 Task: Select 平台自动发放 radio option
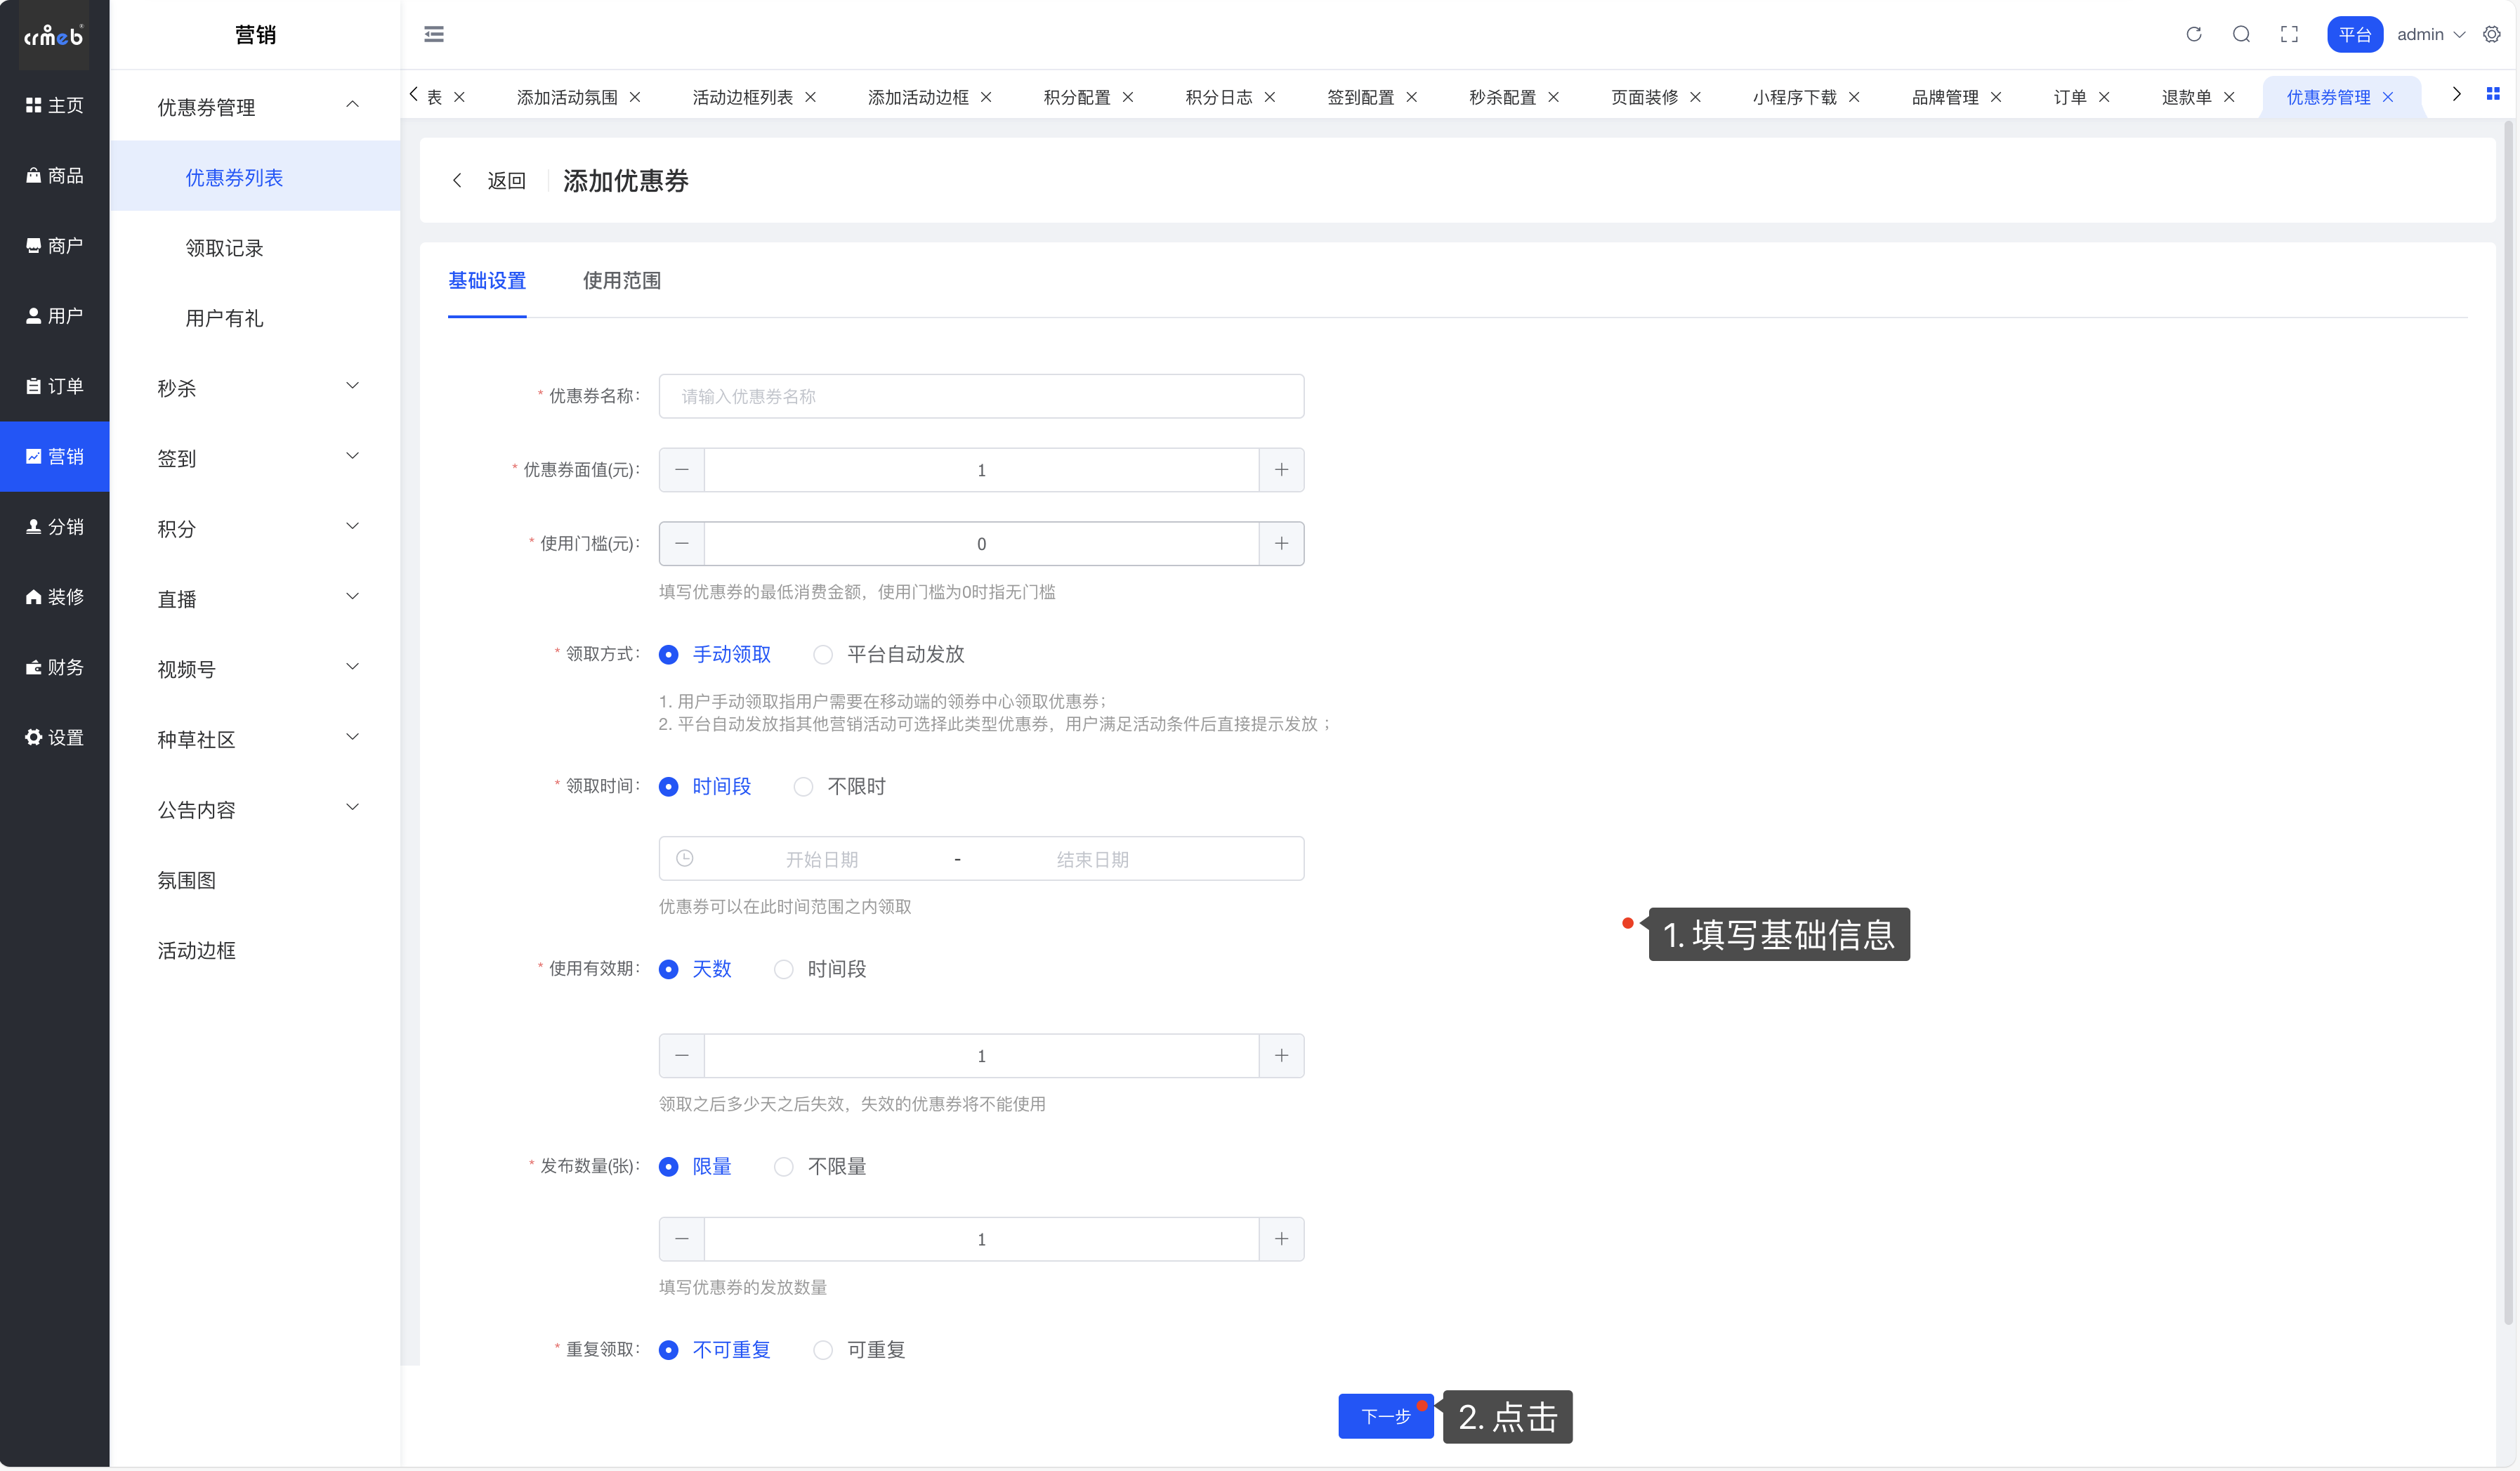(823, 655)
